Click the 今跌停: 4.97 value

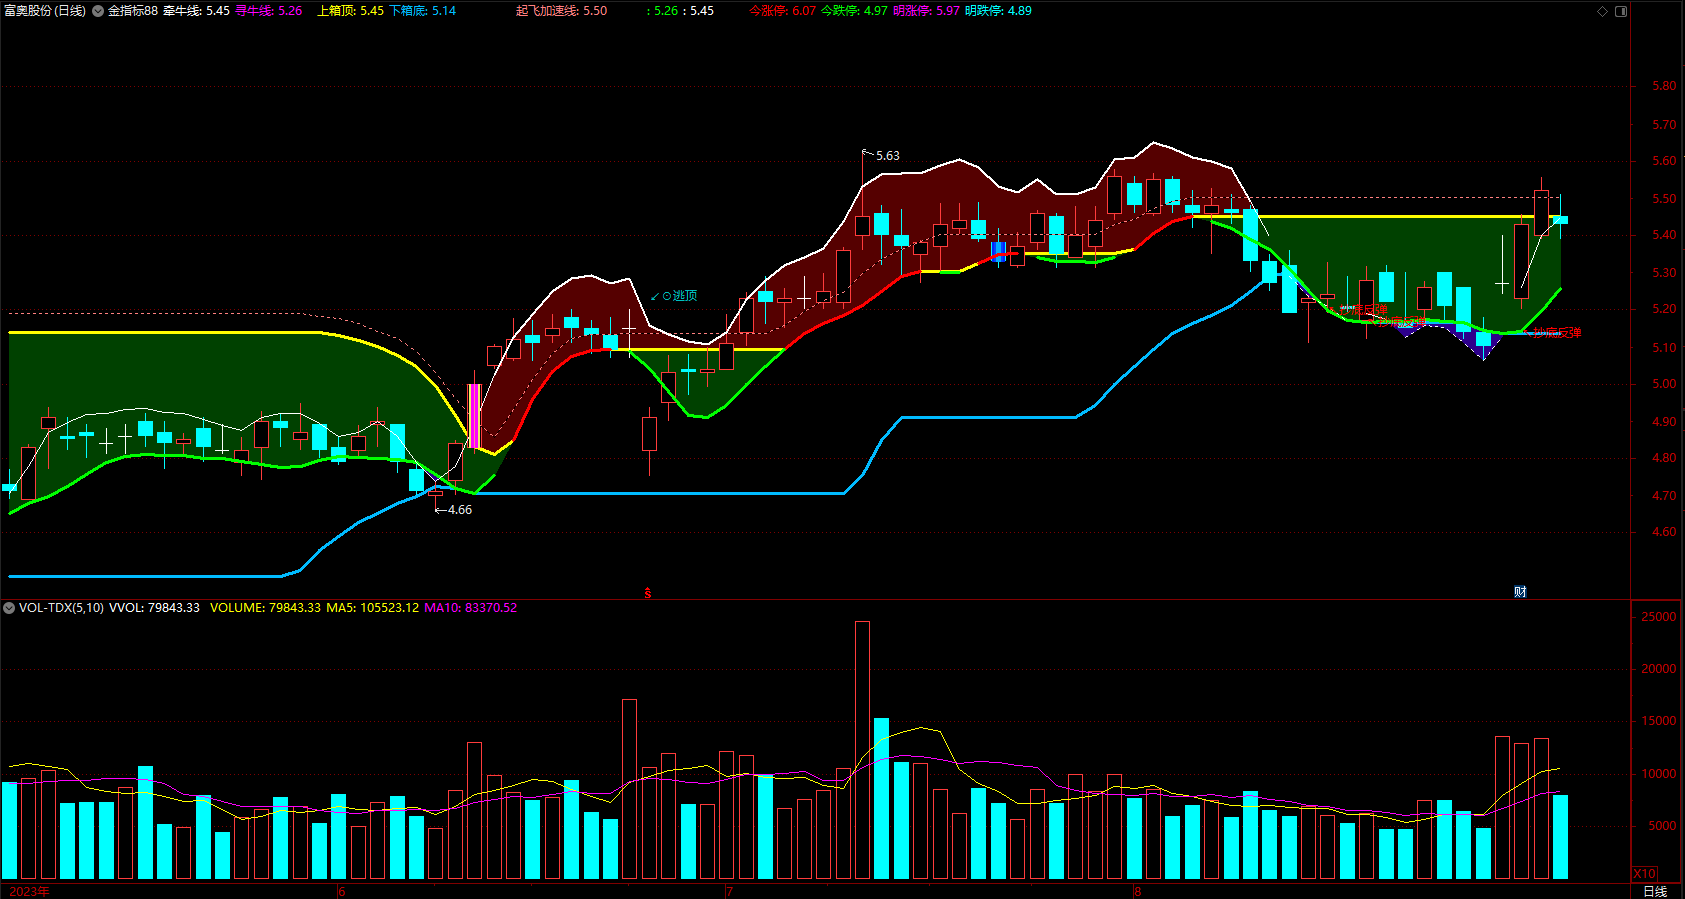(x=855, y=11)
